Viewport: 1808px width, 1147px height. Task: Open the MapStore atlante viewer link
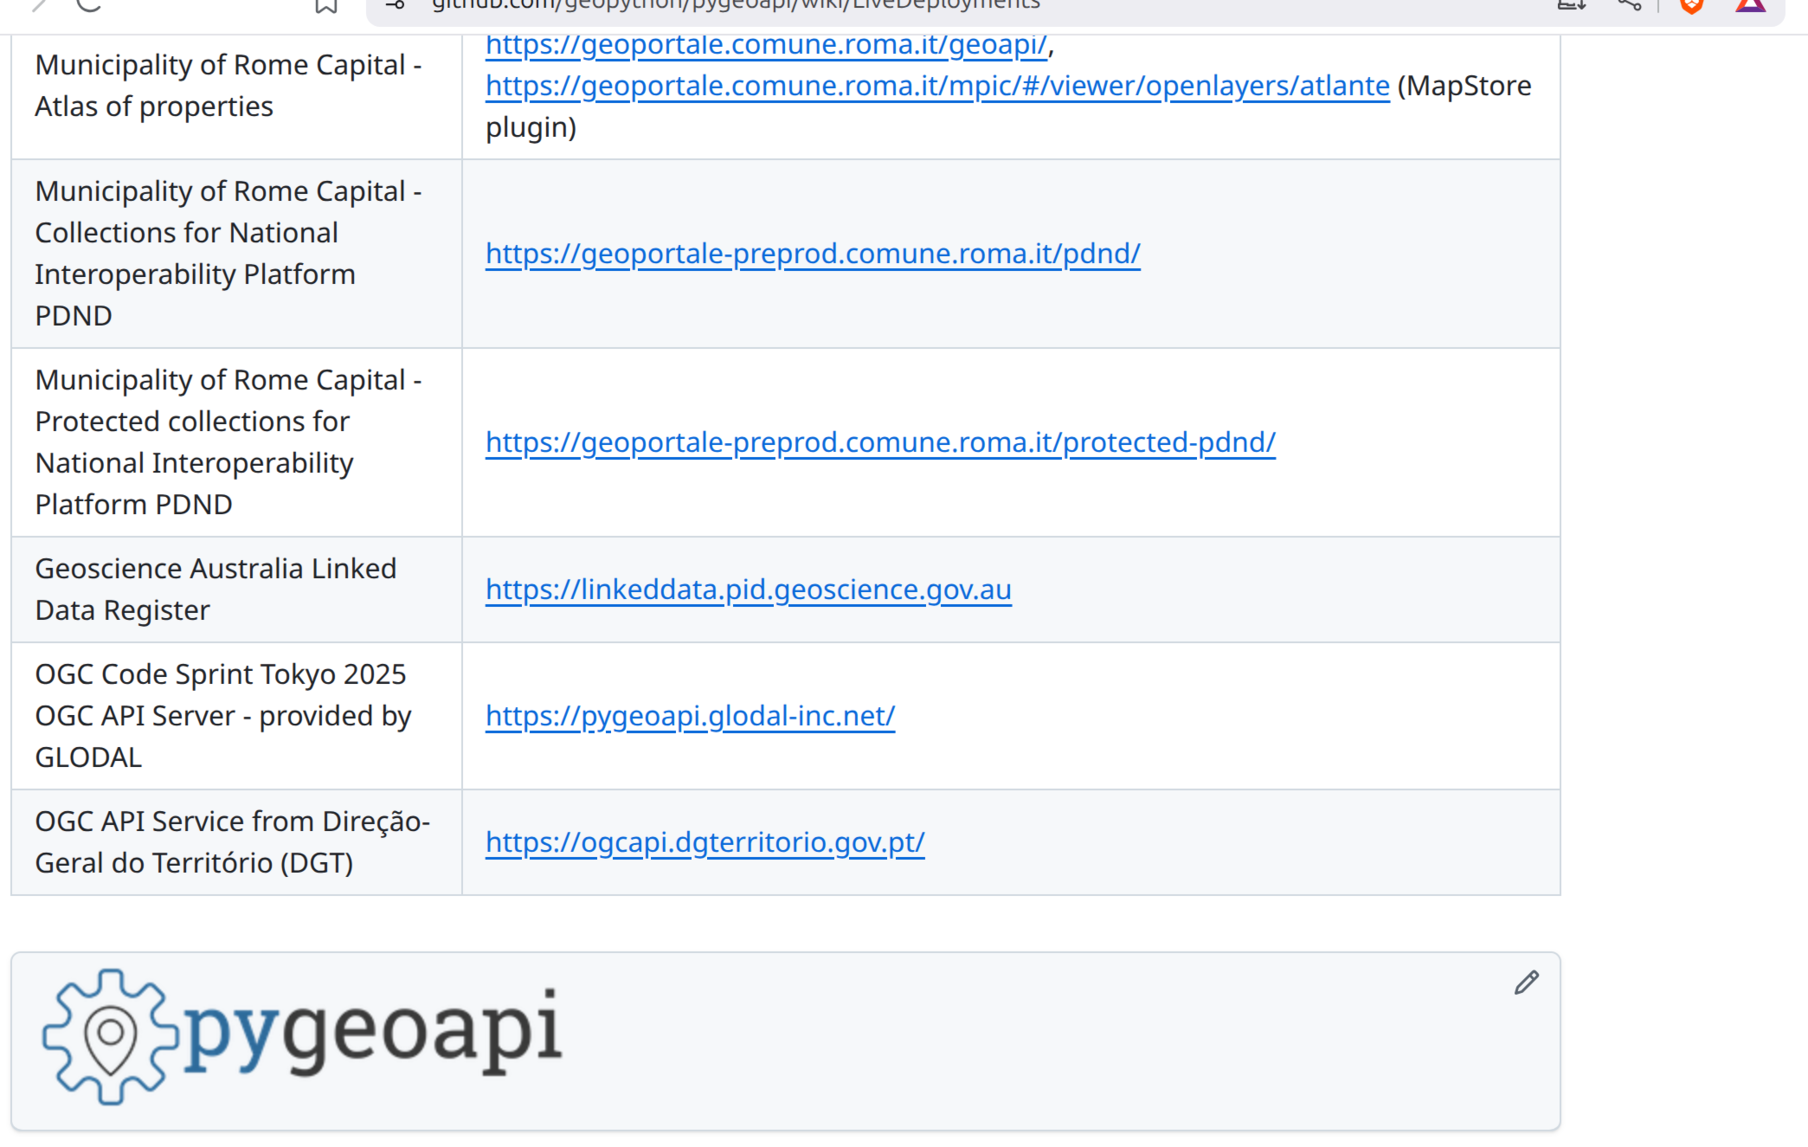point(937,86)
